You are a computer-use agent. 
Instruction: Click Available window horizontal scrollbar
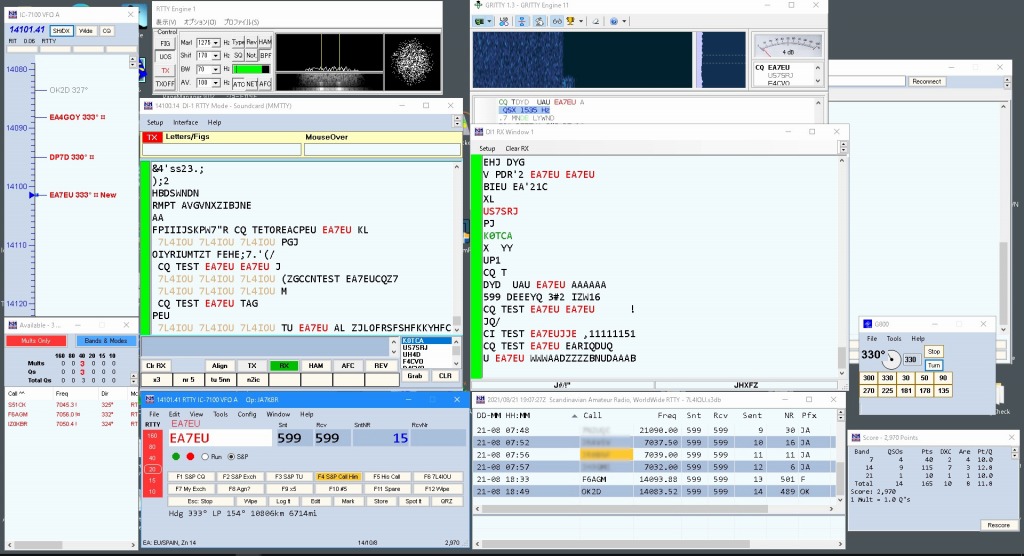coord(71,544)
